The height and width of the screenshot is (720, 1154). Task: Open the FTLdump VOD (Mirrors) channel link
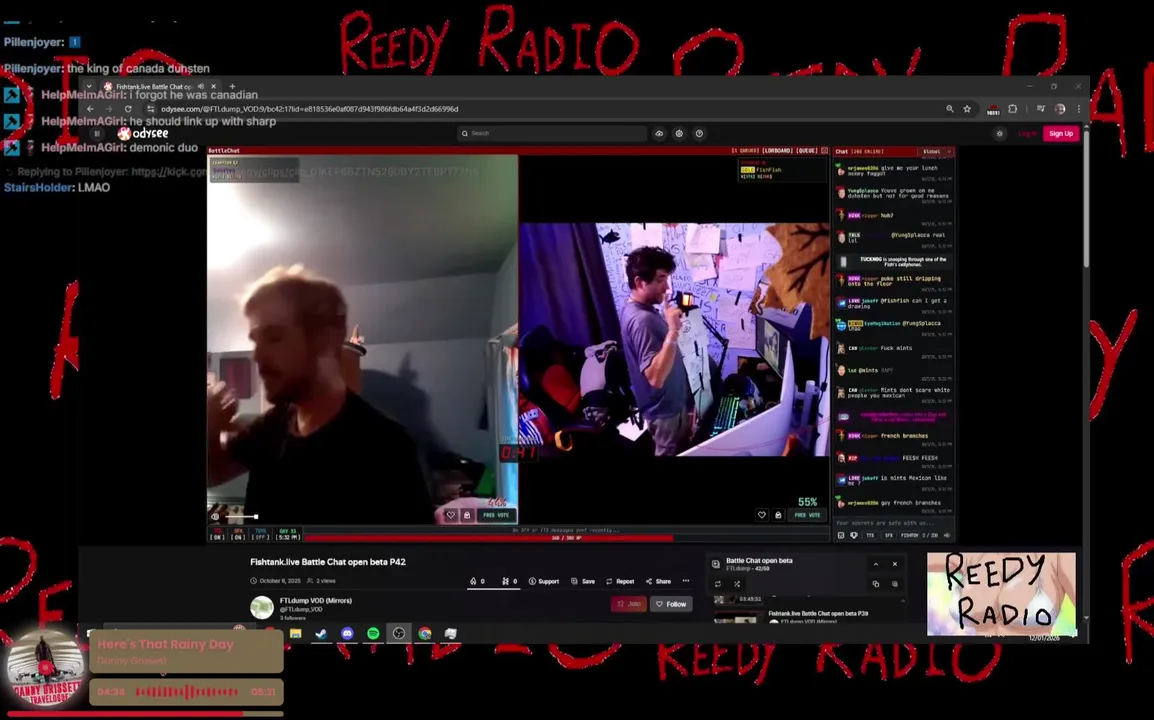click(x=316, y=601)
